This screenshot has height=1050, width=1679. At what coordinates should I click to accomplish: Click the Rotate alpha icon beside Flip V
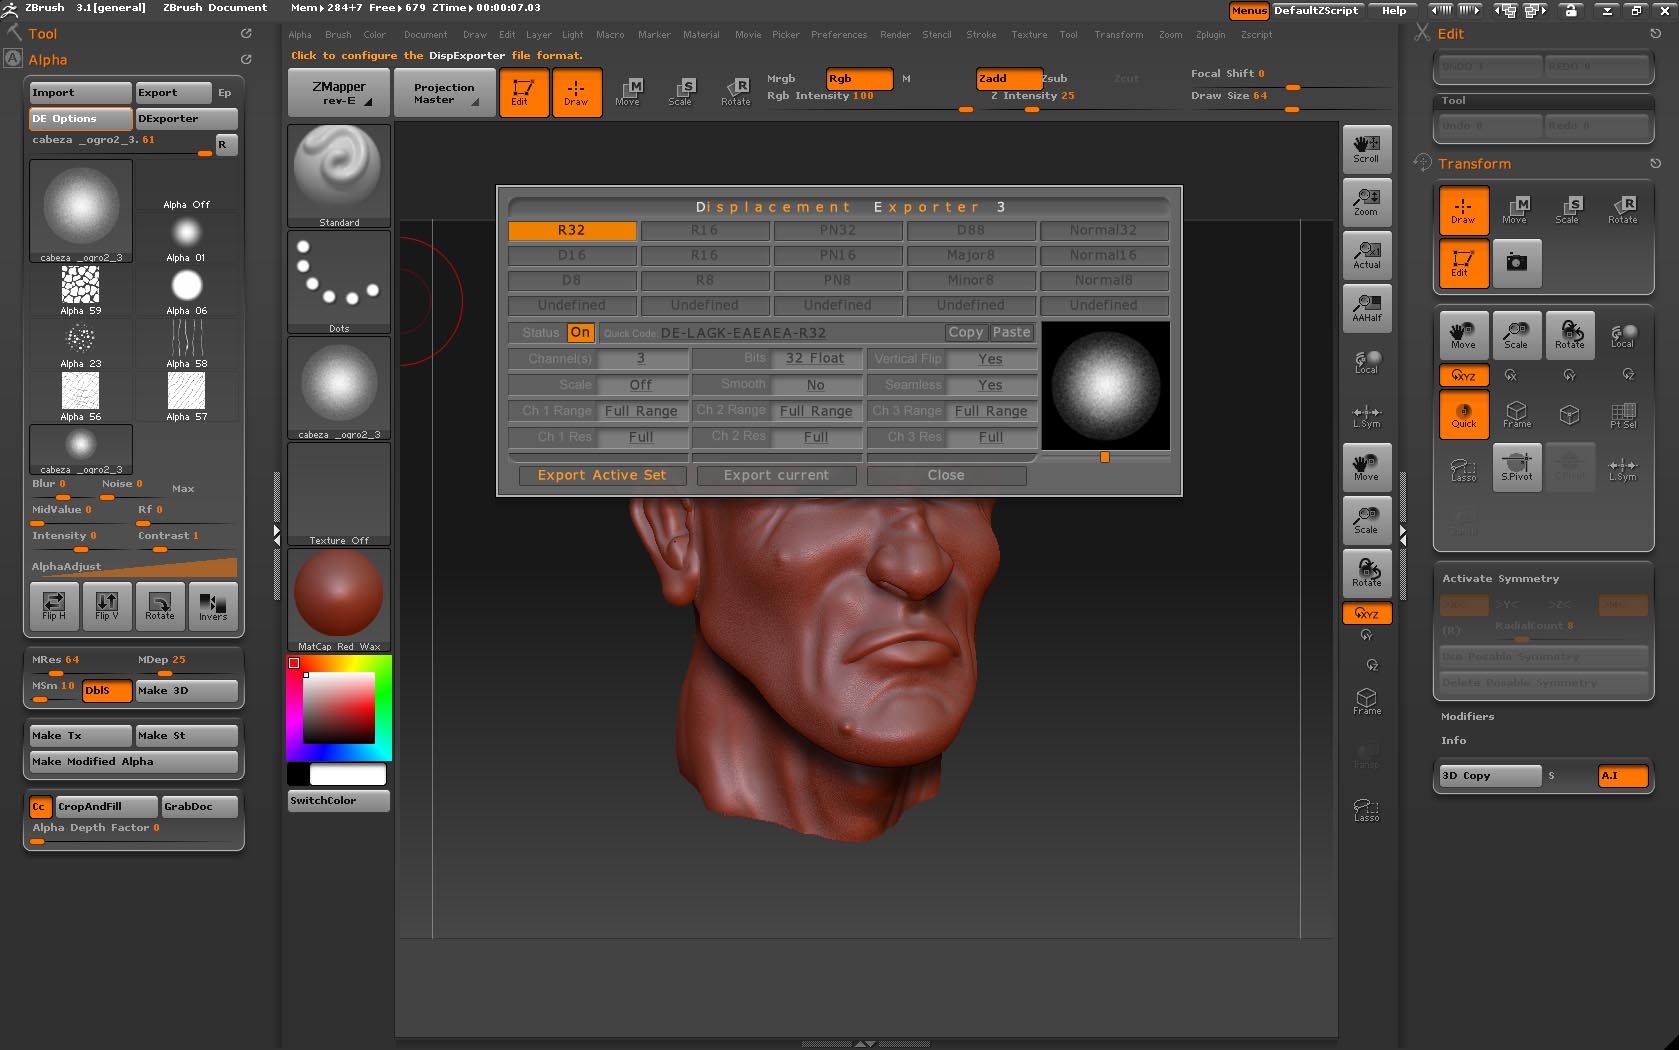pos(160,606)
